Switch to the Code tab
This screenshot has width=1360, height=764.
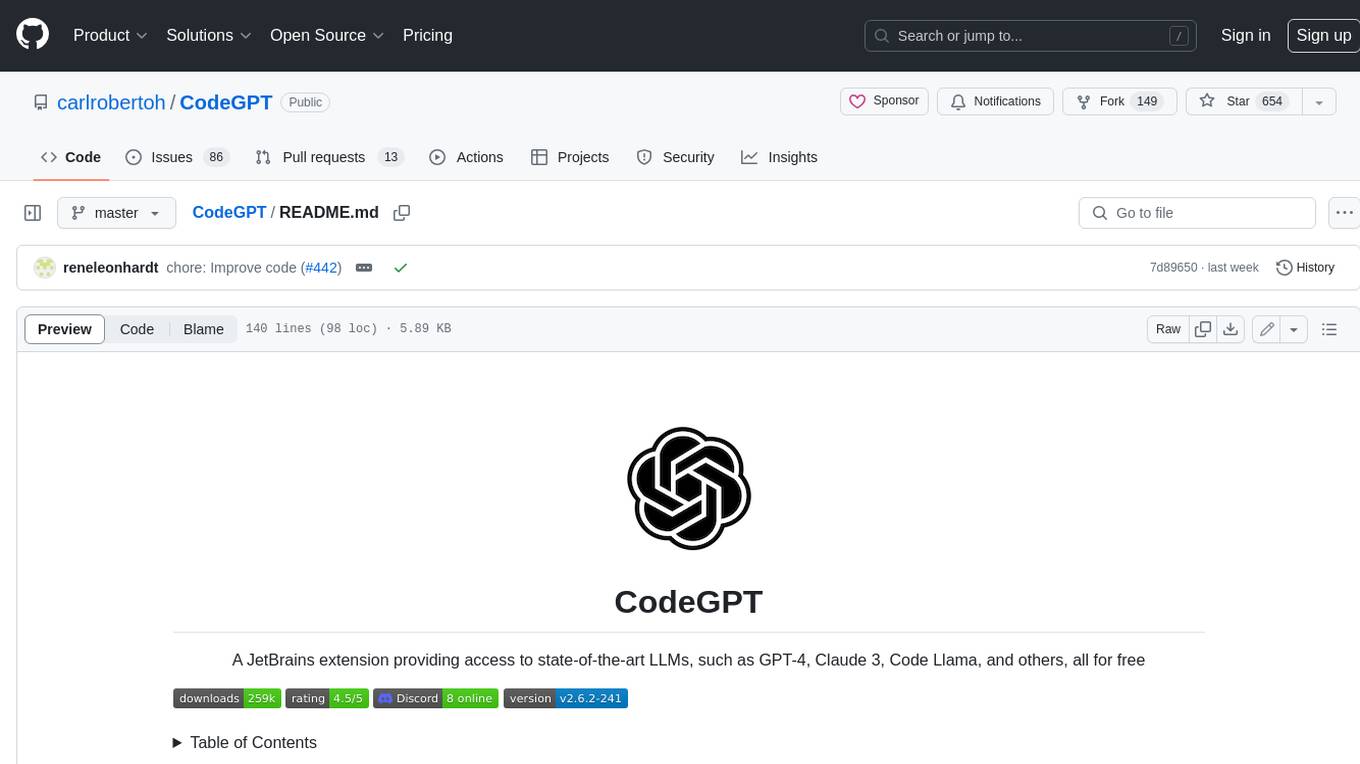click(70, 157)
